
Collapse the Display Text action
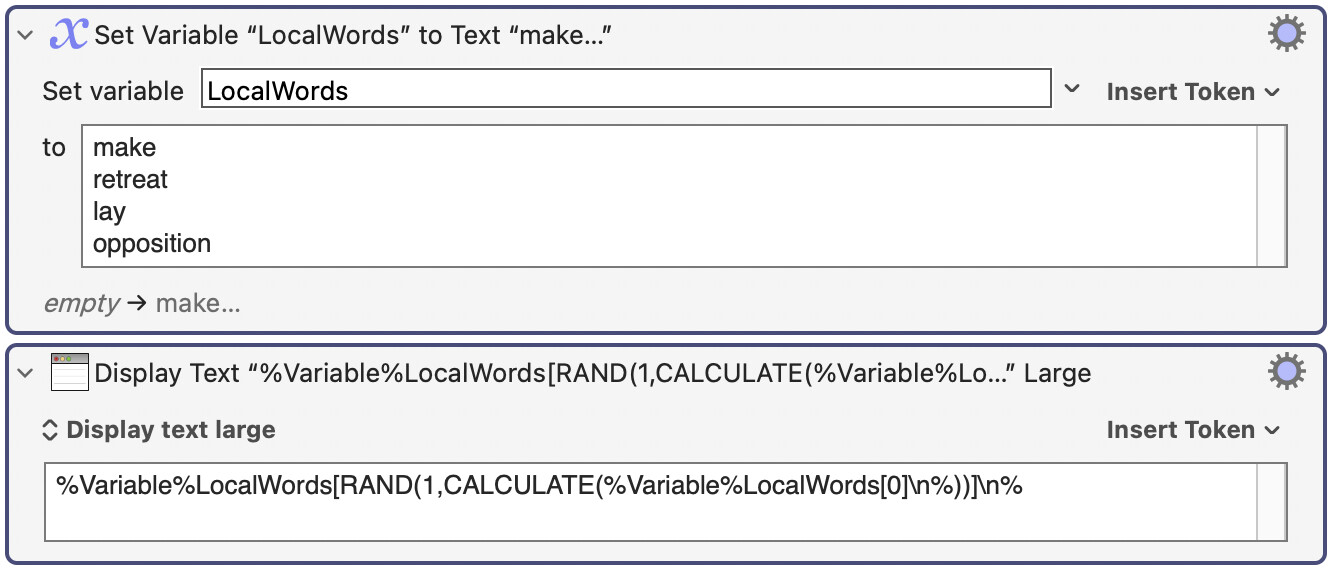point(25,374)
